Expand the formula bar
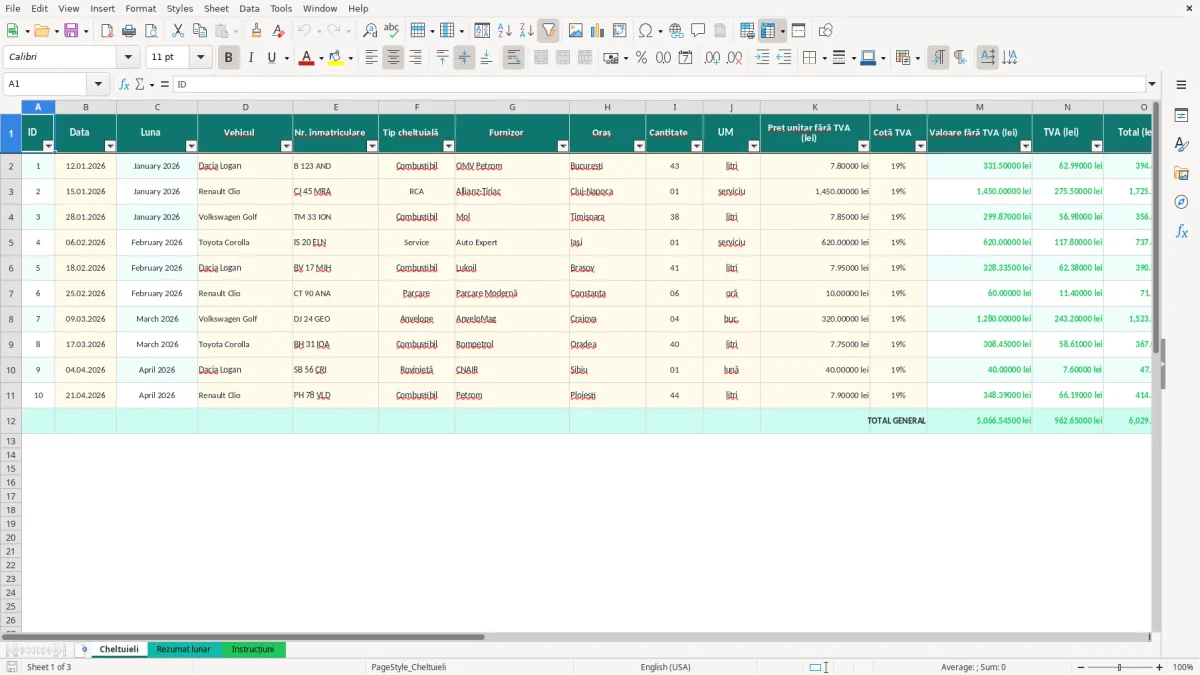1200x675 pixels. coord(1152,84)
